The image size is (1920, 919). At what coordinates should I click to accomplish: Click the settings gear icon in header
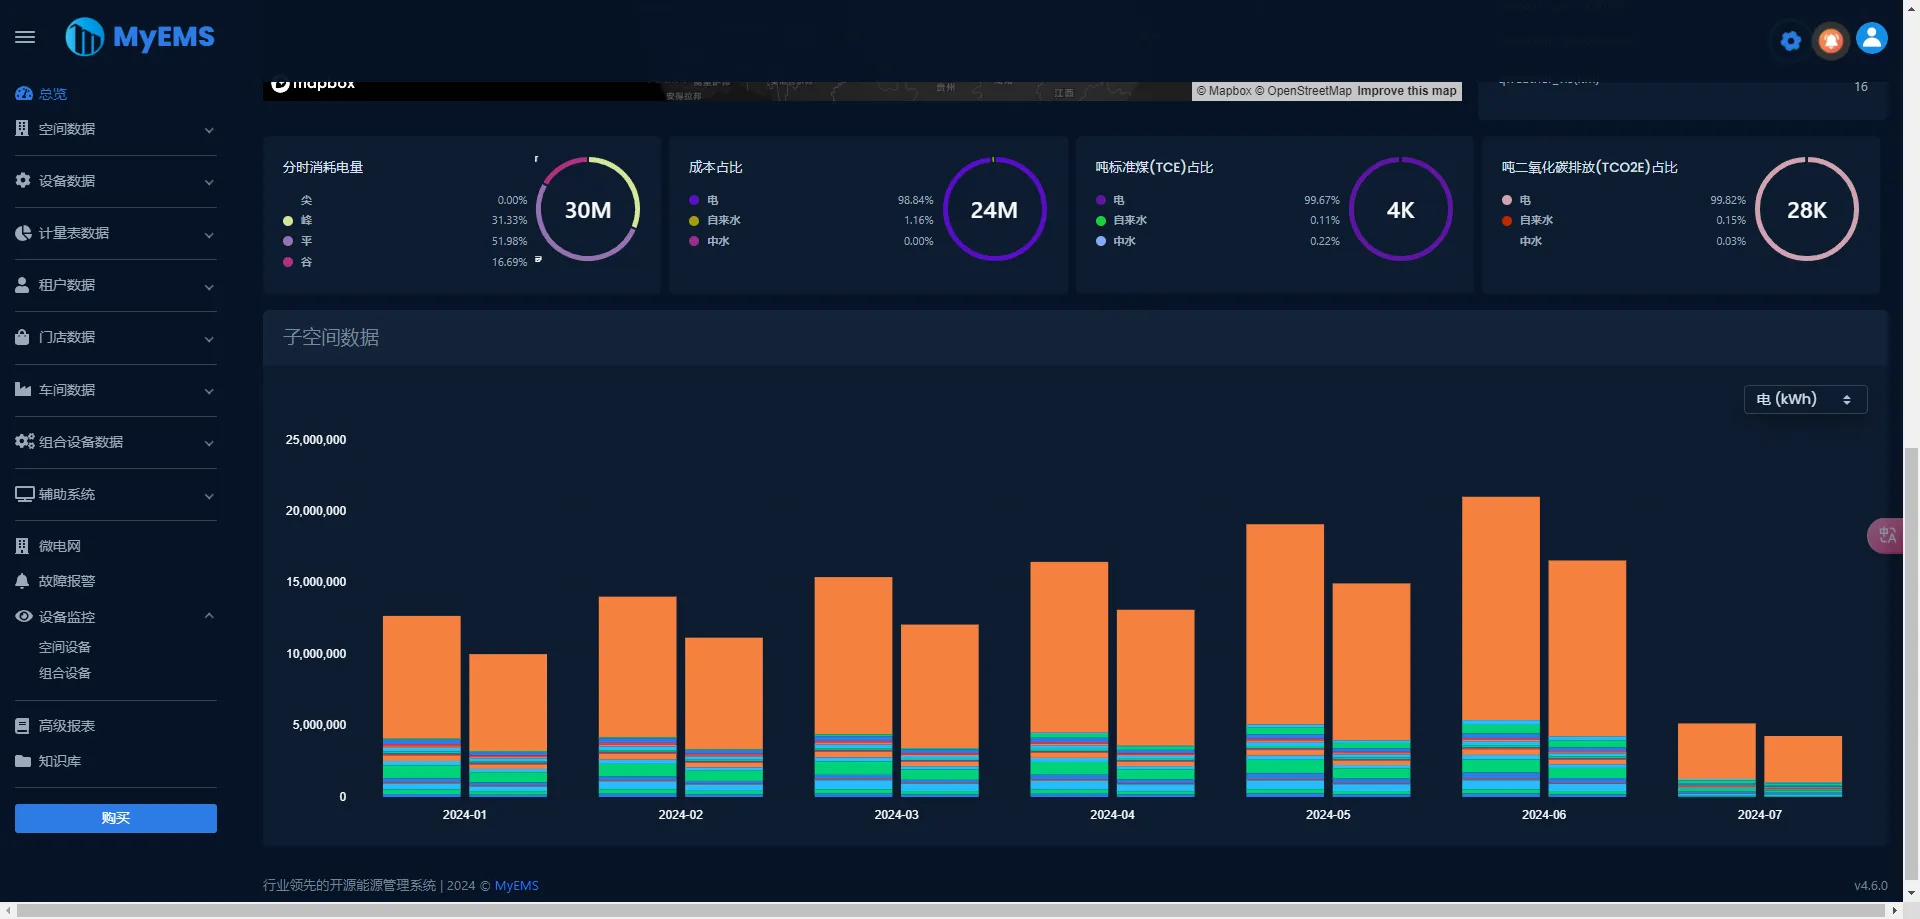coord(1791,41)
